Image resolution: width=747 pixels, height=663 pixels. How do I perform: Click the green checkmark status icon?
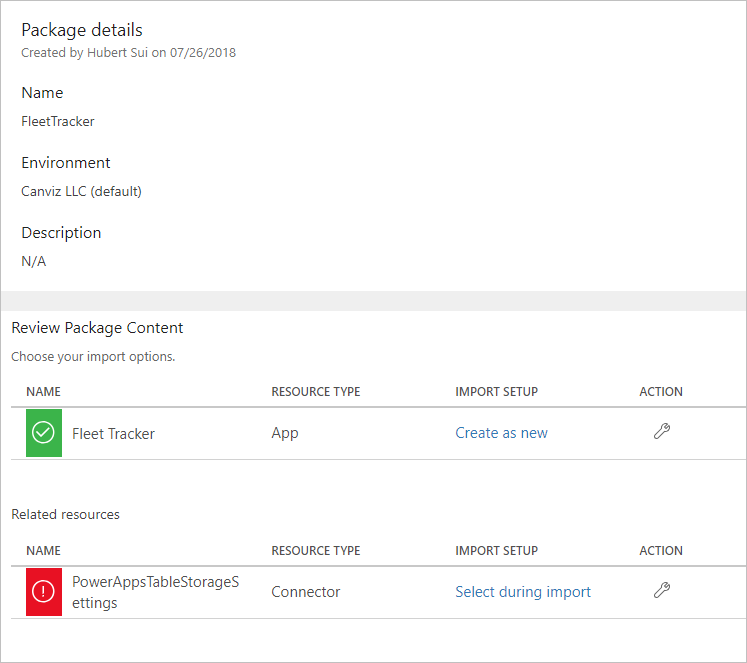click(x=44, y=433)
